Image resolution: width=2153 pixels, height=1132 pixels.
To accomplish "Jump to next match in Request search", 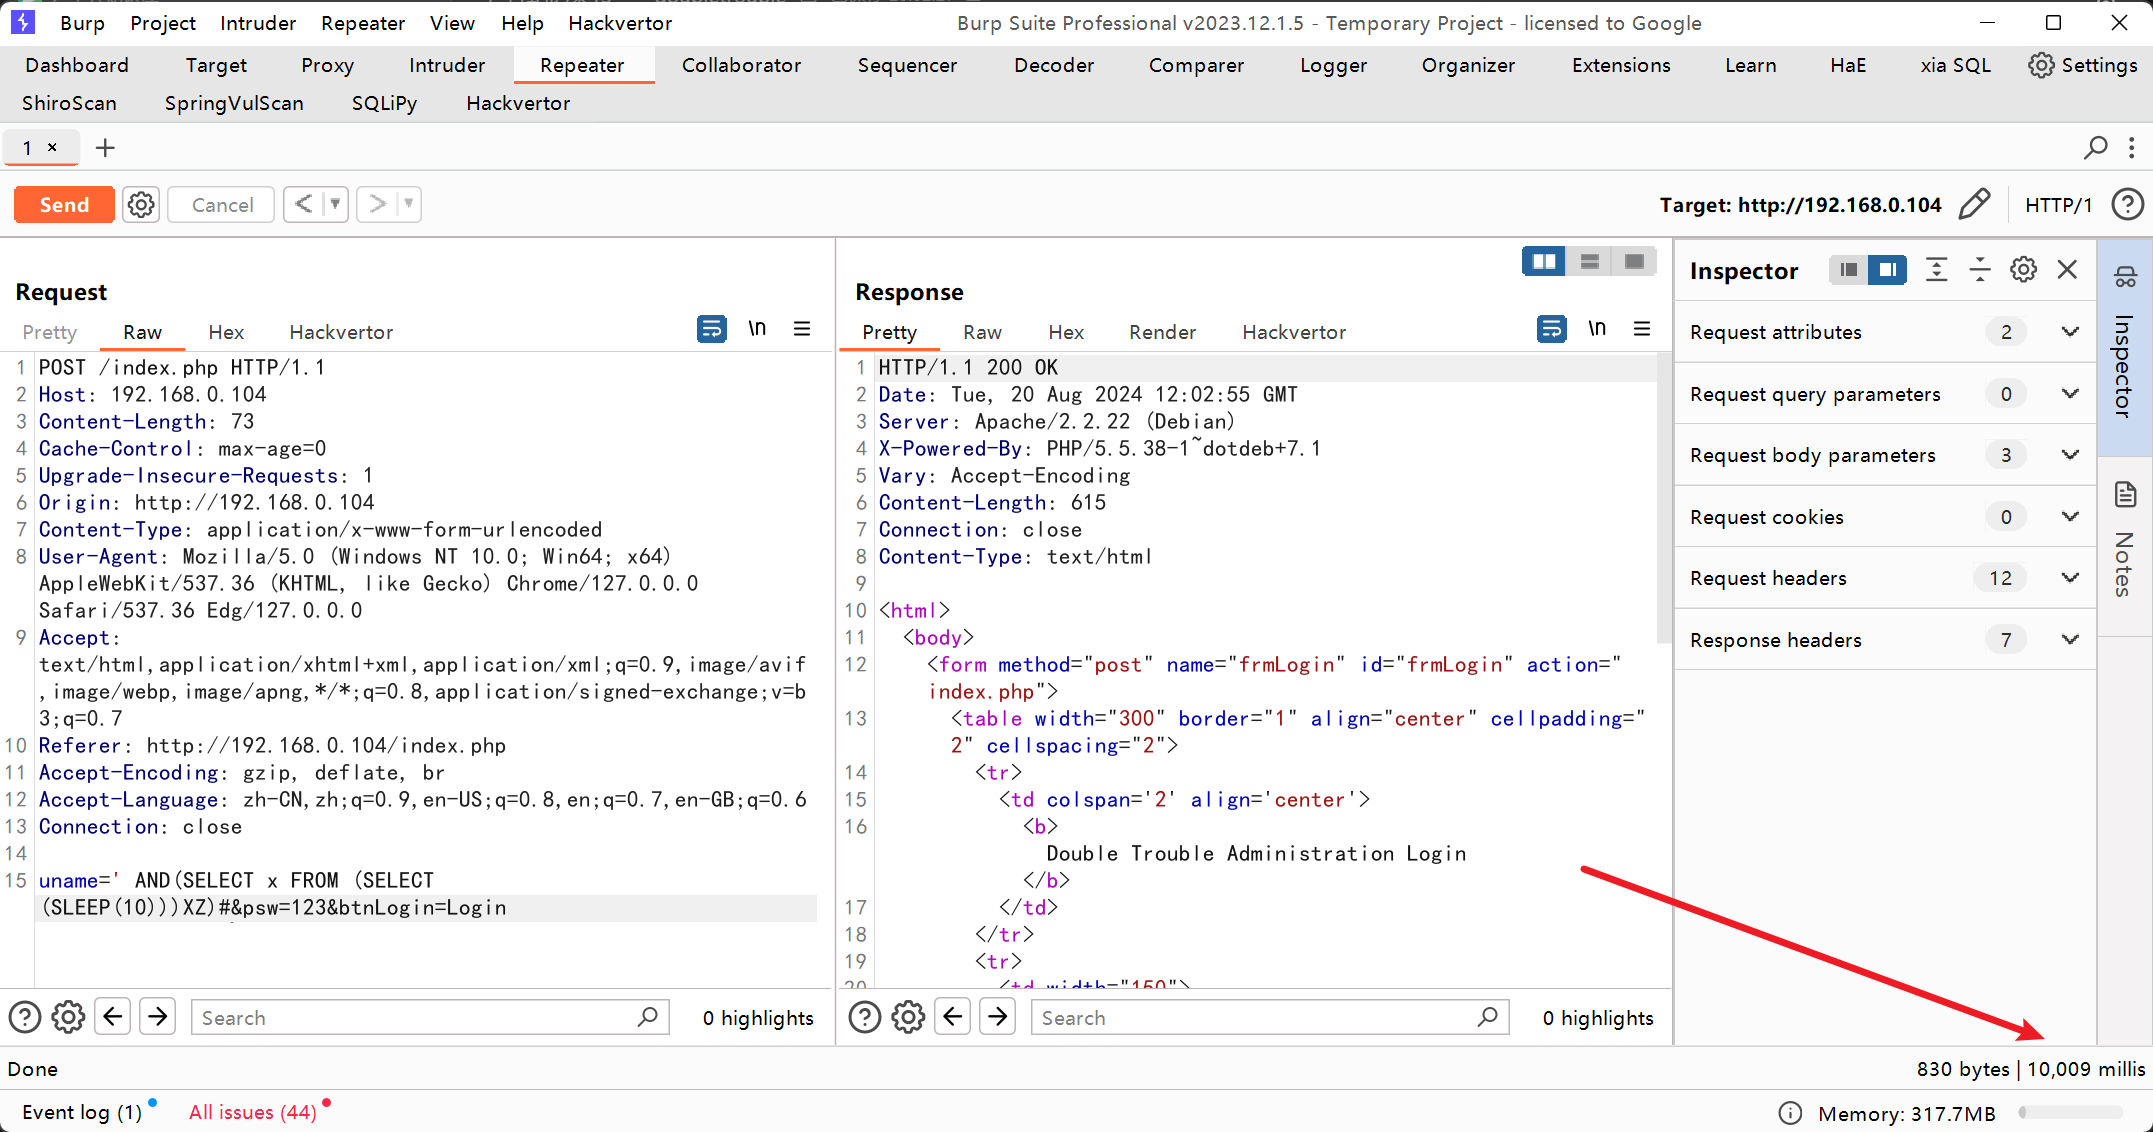I will (x=158, y=1018).
